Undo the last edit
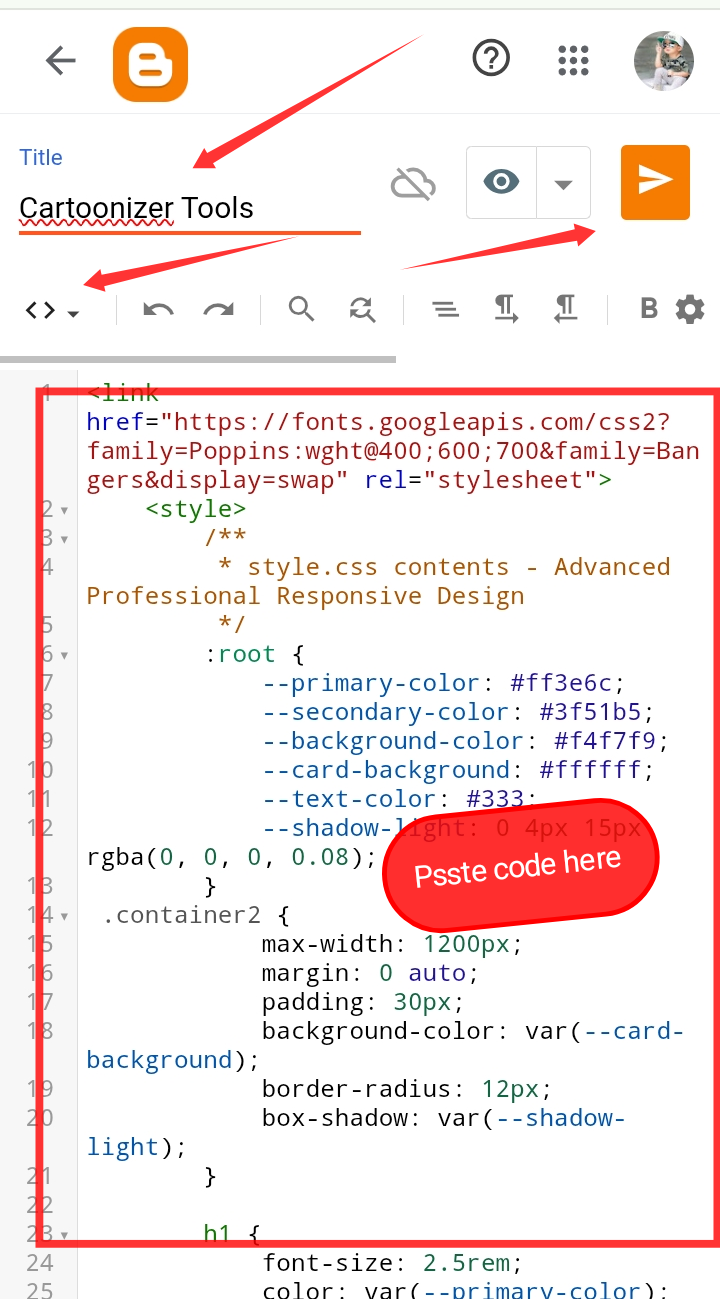Screen dimensions: 720x1299 pyautogui.click(x=158, y=310)
